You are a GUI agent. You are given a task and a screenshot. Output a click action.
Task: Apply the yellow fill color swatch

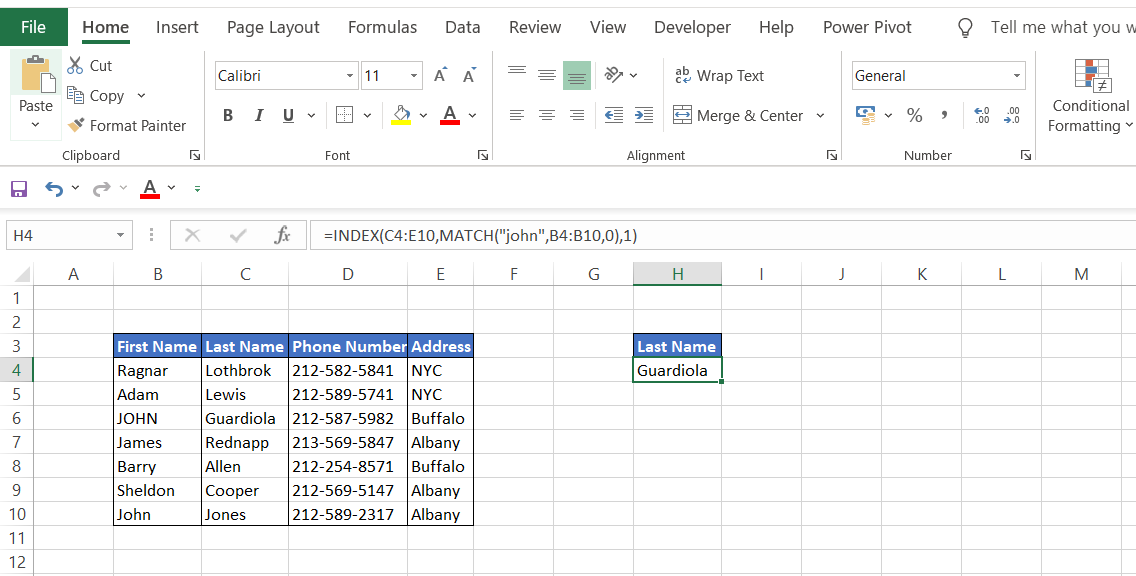coord(401,116)
